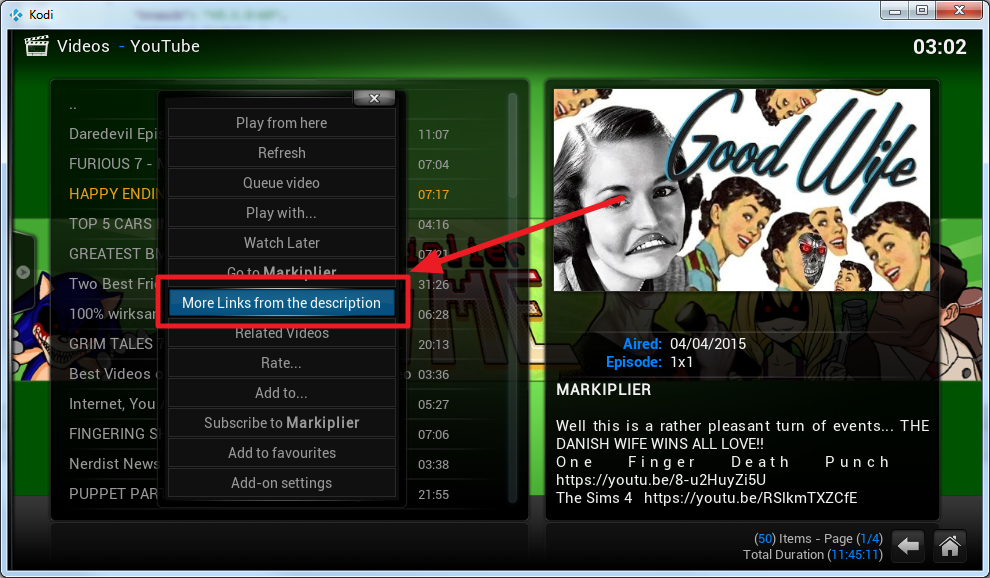Add video to Watch Later

[282, 243]
